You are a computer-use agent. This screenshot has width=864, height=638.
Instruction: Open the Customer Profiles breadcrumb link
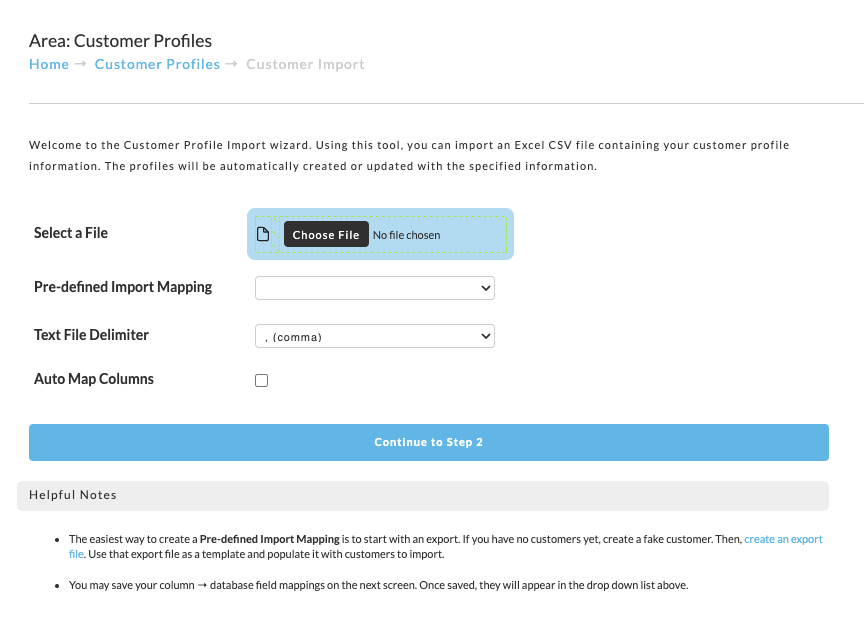click(x=157, y=64)
